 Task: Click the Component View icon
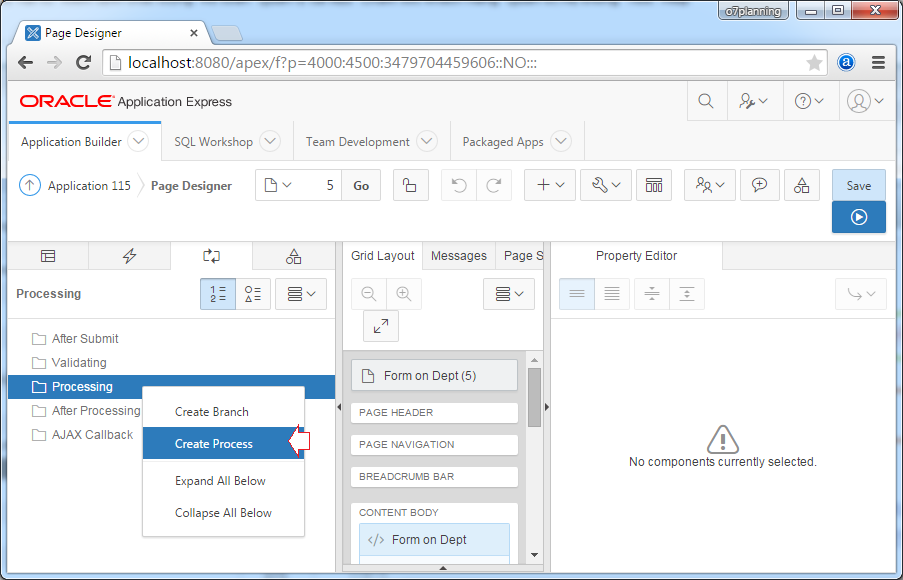click(654, 185)
